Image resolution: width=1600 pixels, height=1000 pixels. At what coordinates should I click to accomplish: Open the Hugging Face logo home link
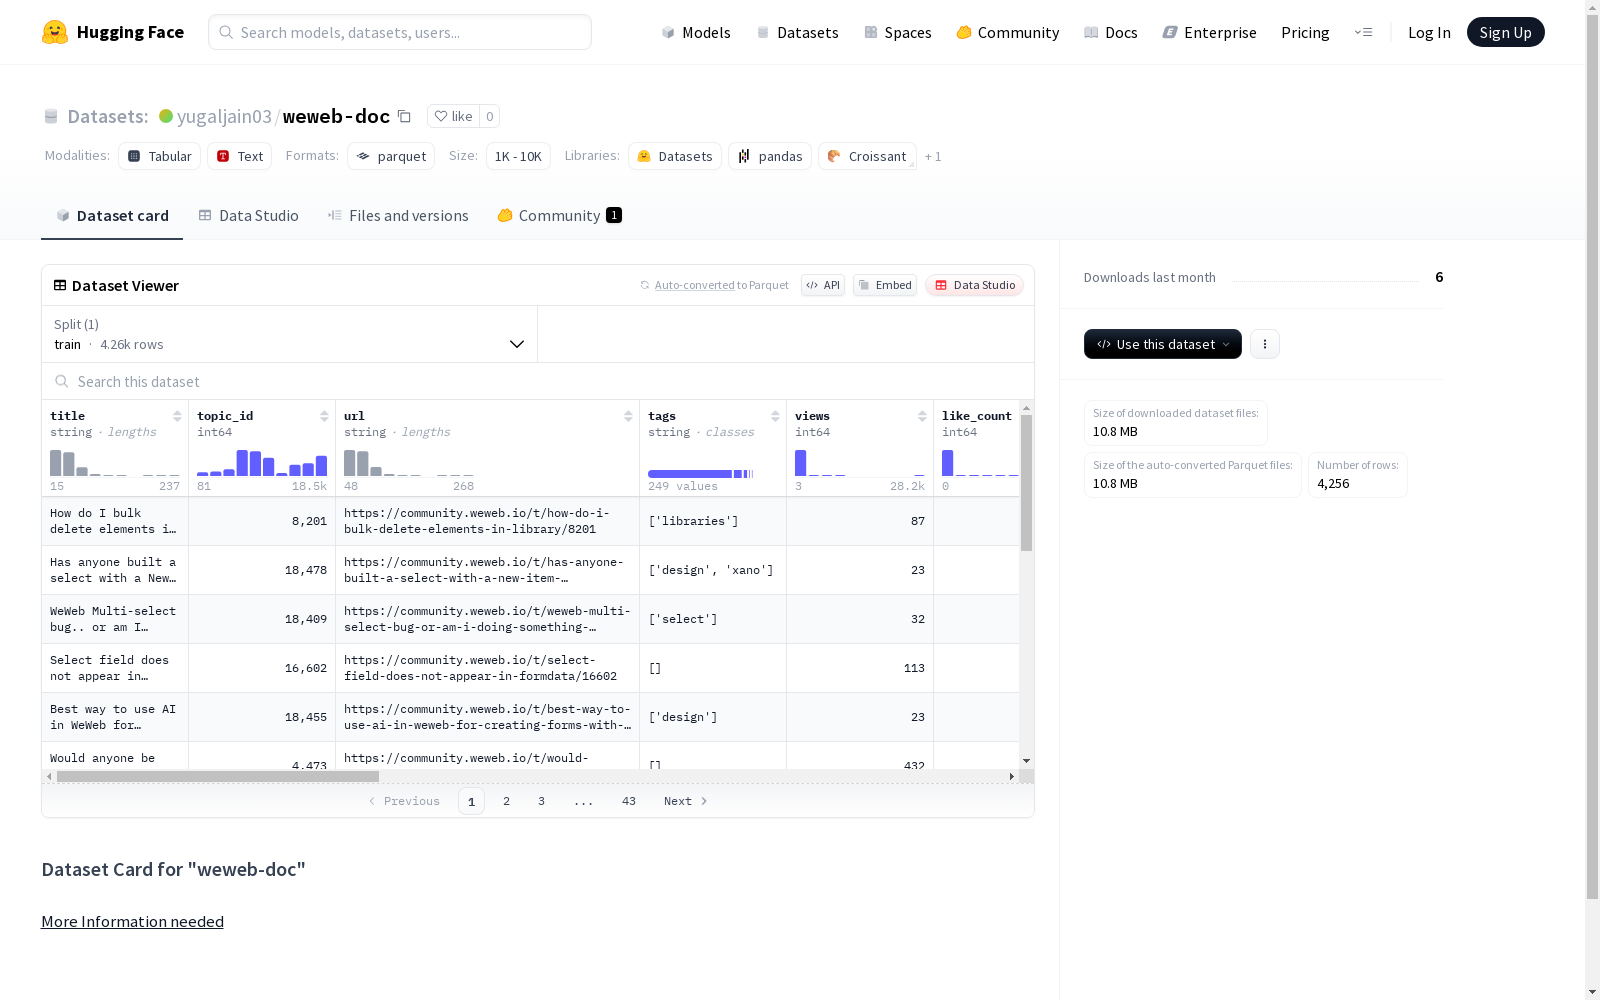[113, 32]
